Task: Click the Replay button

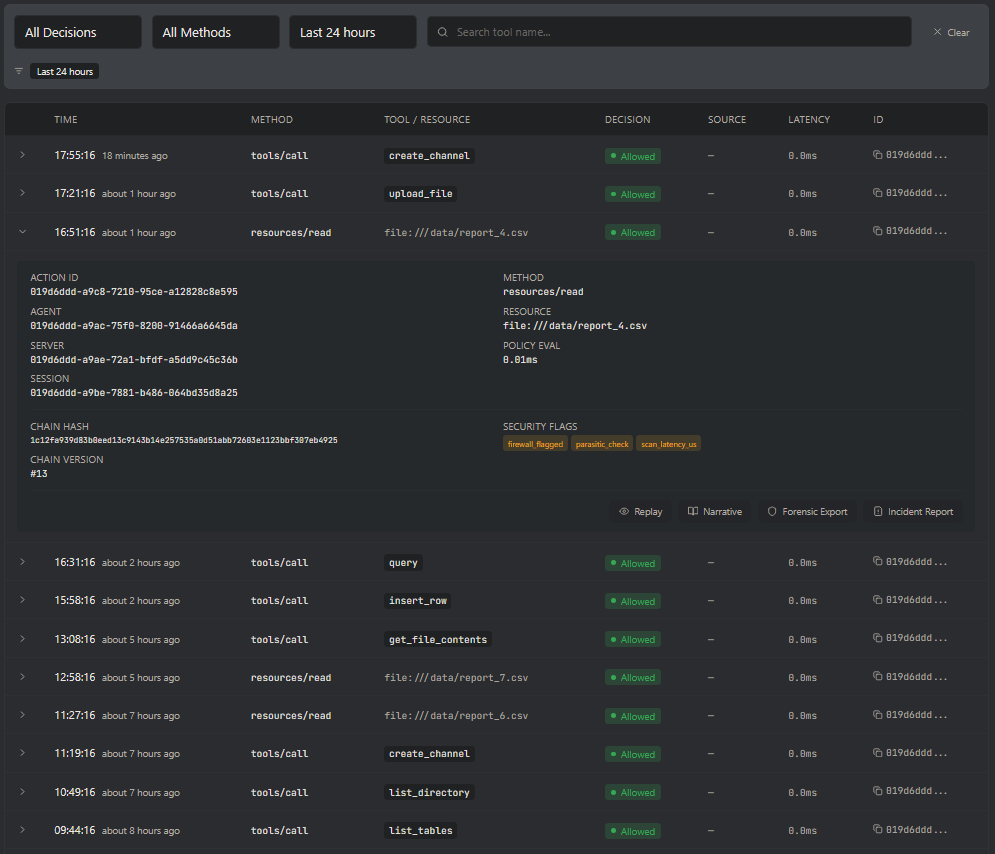Action: point(640,511)
